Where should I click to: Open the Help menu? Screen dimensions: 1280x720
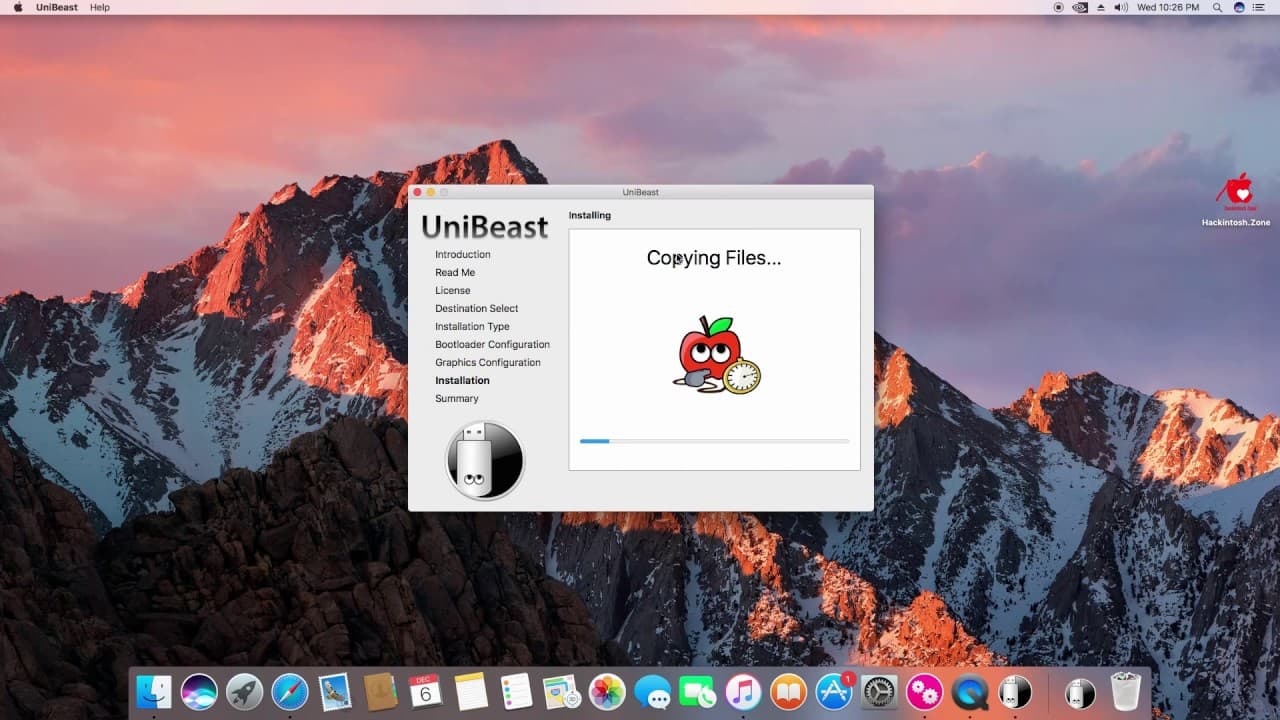tap(100, 7)
